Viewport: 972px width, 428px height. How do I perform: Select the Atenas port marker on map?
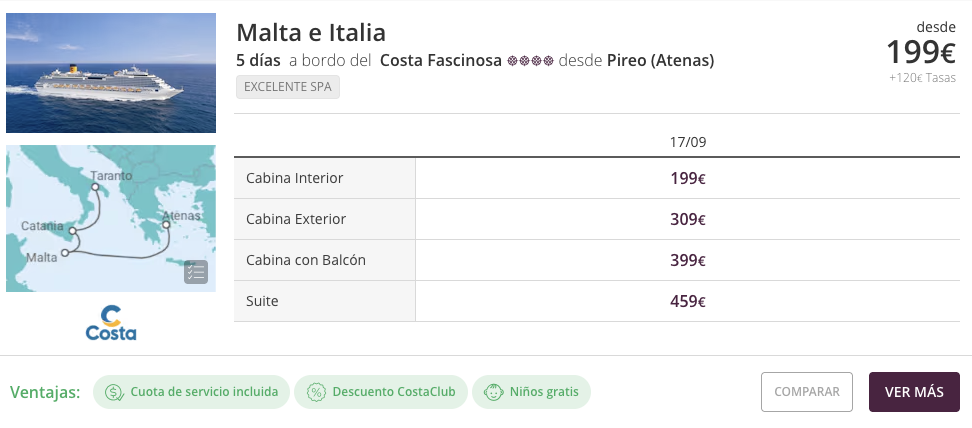166,225
